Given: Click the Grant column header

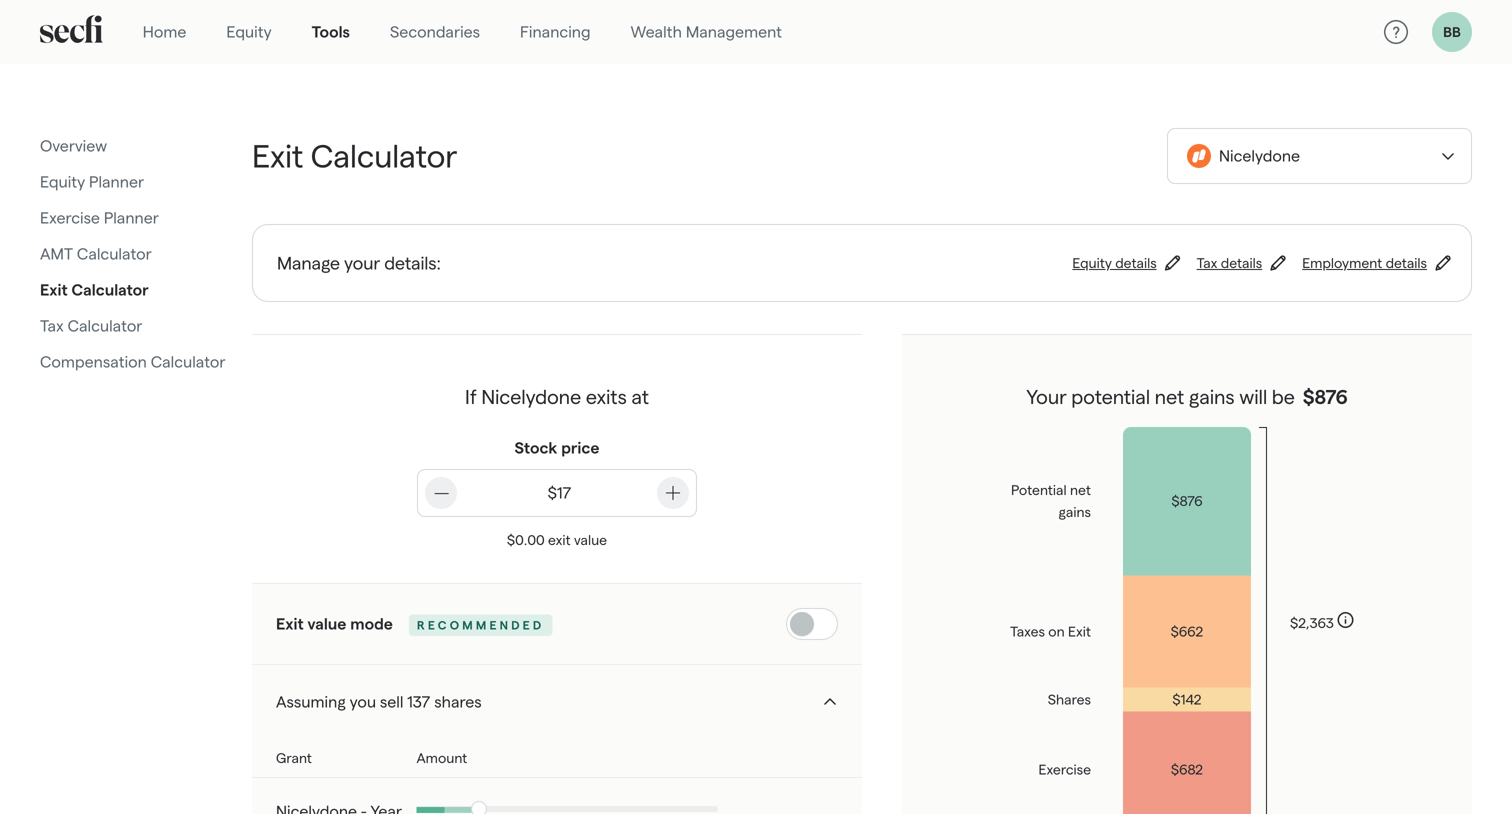Looking at the screenshot, I should [294, 758].
